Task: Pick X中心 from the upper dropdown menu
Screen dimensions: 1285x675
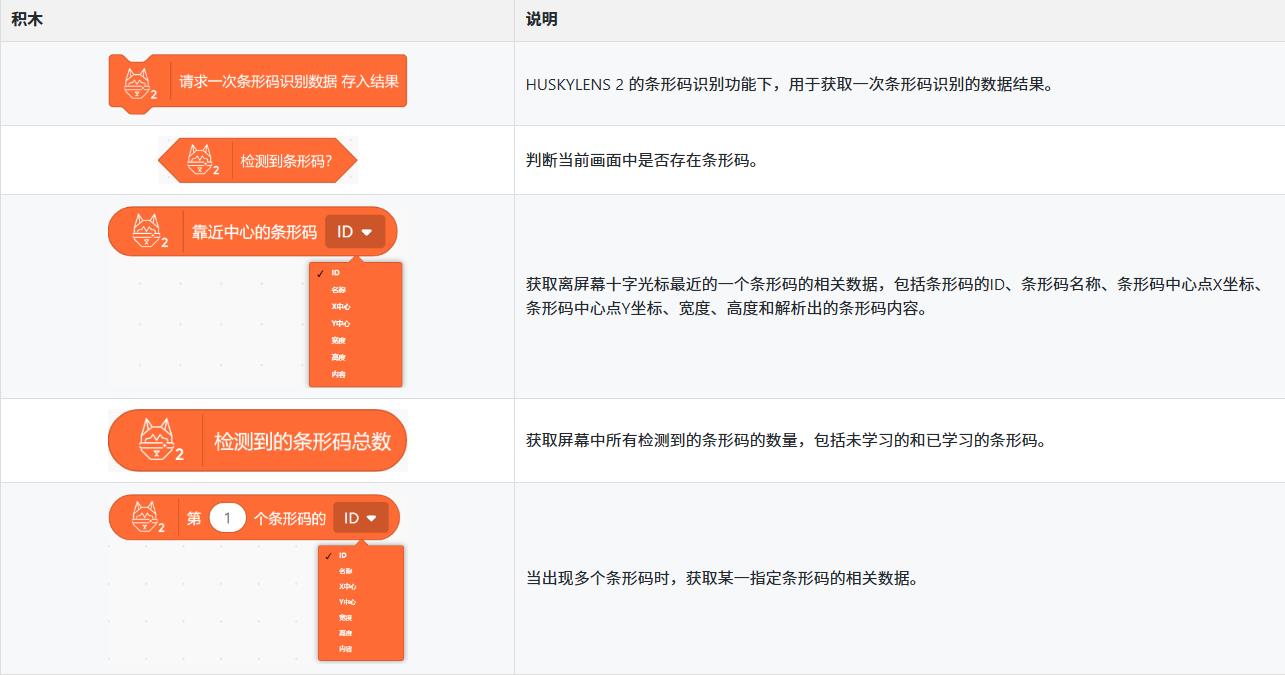Action: pos(341,306)
